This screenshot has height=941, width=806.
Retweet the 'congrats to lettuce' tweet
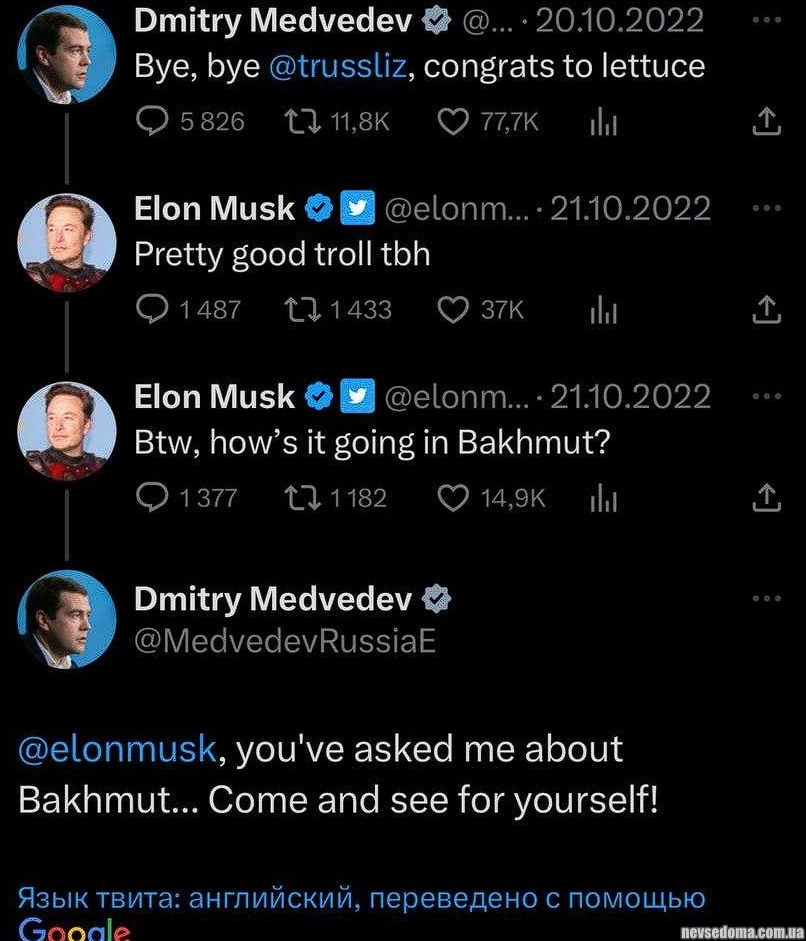click(x=299, y=122)
